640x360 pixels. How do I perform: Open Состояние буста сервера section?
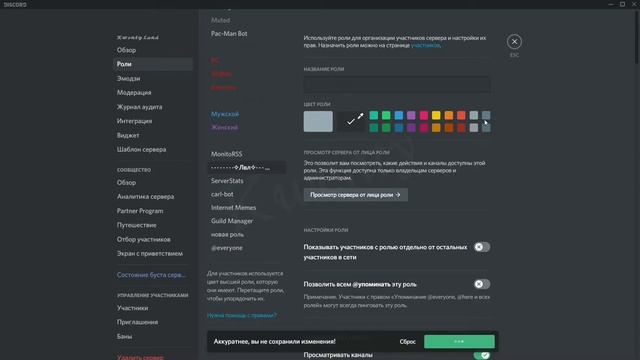coord(153,275)
